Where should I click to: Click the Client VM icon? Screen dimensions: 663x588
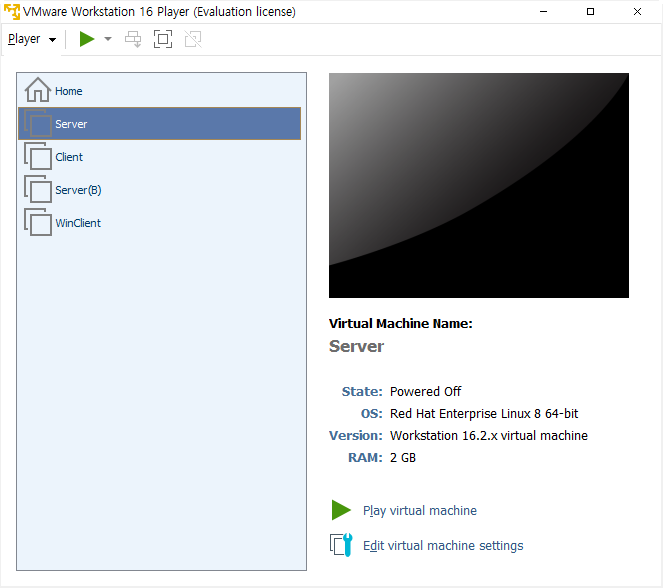click(38, 156)
